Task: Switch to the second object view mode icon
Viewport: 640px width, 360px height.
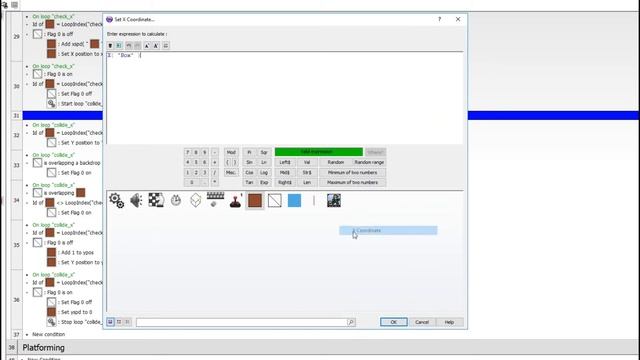Action: pos(119,322)
